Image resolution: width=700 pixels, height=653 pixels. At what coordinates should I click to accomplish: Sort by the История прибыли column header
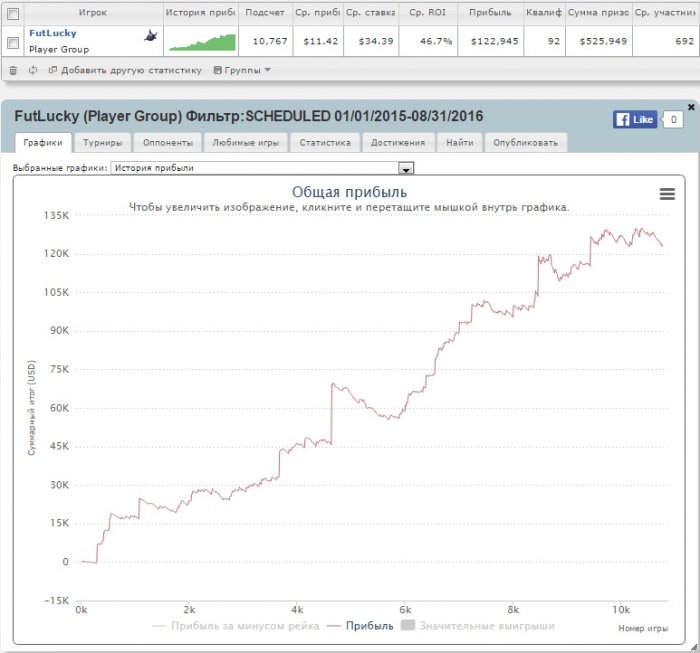pos(201,12)
